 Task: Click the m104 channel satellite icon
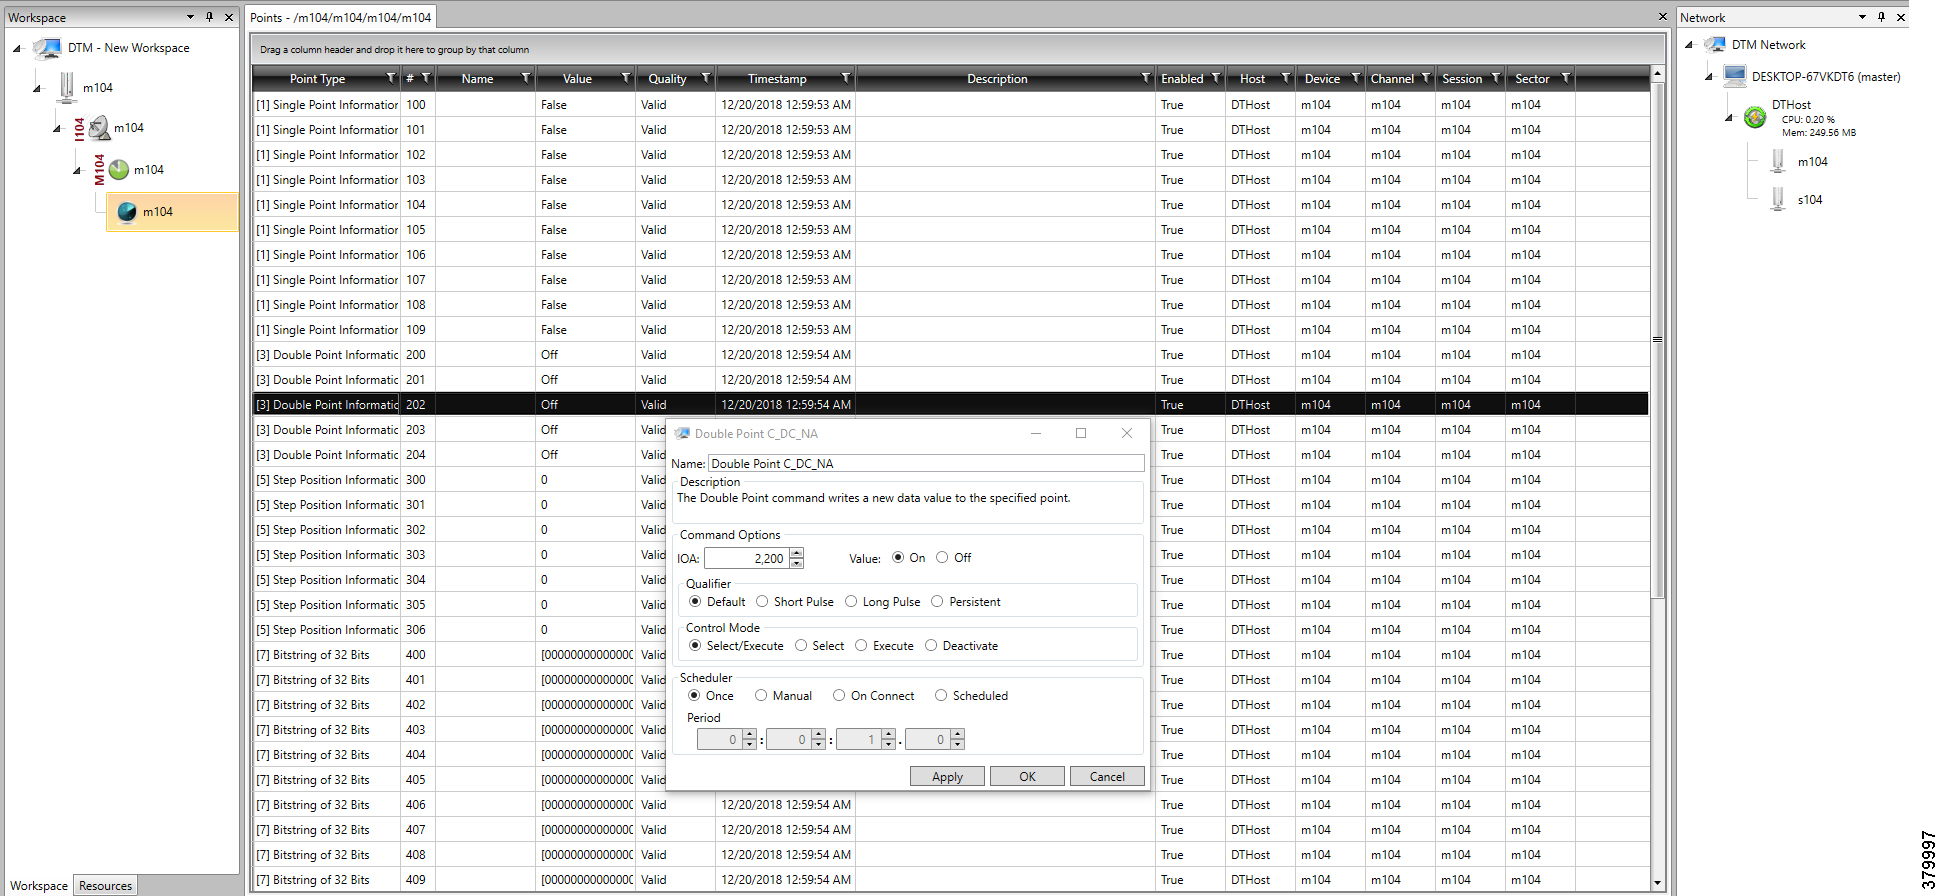pos(99,127)
